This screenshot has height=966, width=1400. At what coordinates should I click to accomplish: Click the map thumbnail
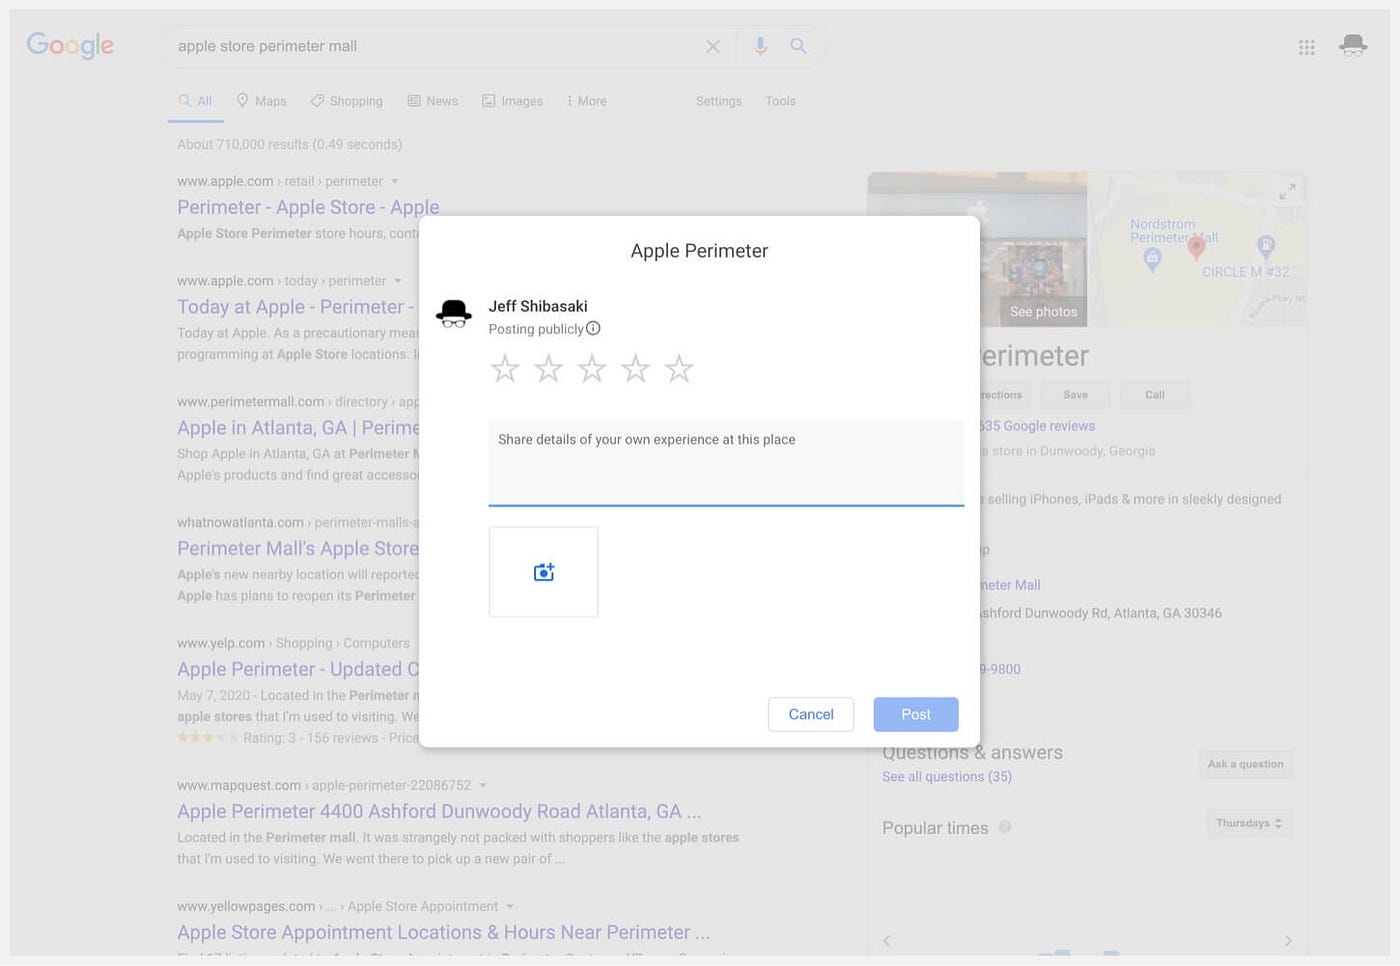[1197, 249]
